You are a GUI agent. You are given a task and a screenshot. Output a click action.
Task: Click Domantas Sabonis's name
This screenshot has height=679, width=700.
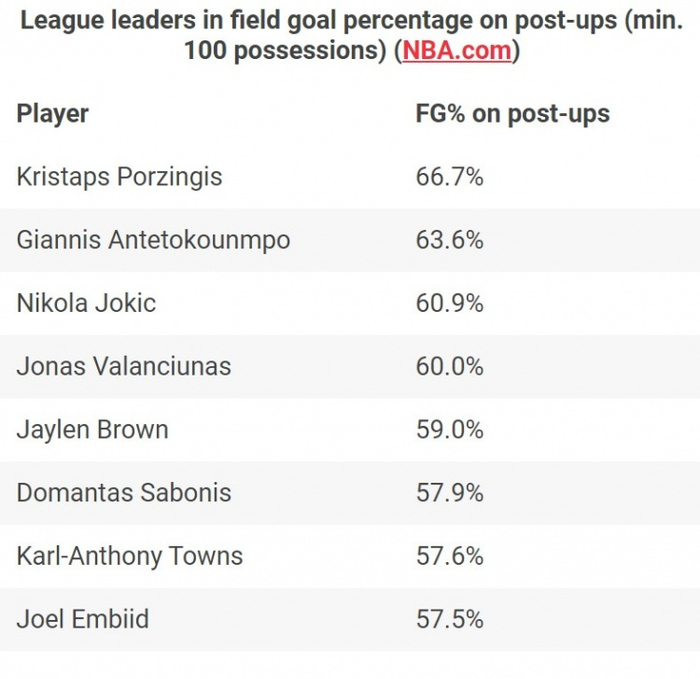(123, 493)
